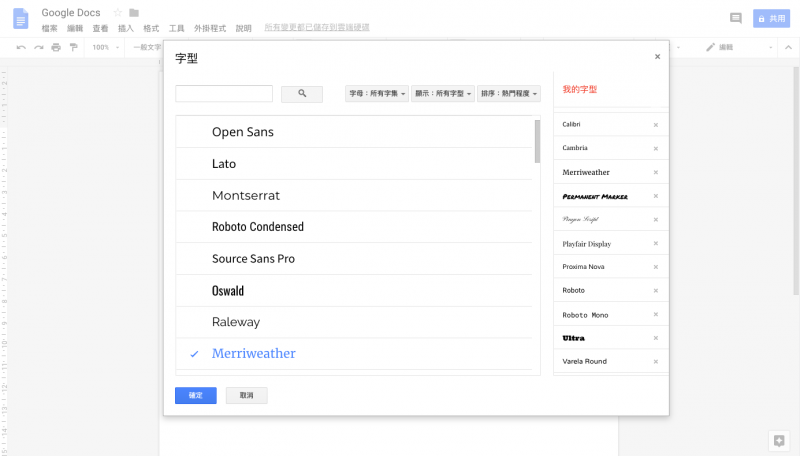Screen dimensions: 800x456
Task: Star the document with the star icon
Action: point(118,12)
